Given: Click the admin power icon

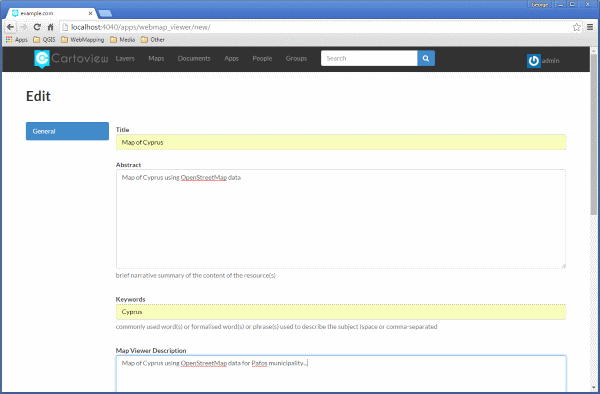Looking at the screenshot, I should (533, 61).
